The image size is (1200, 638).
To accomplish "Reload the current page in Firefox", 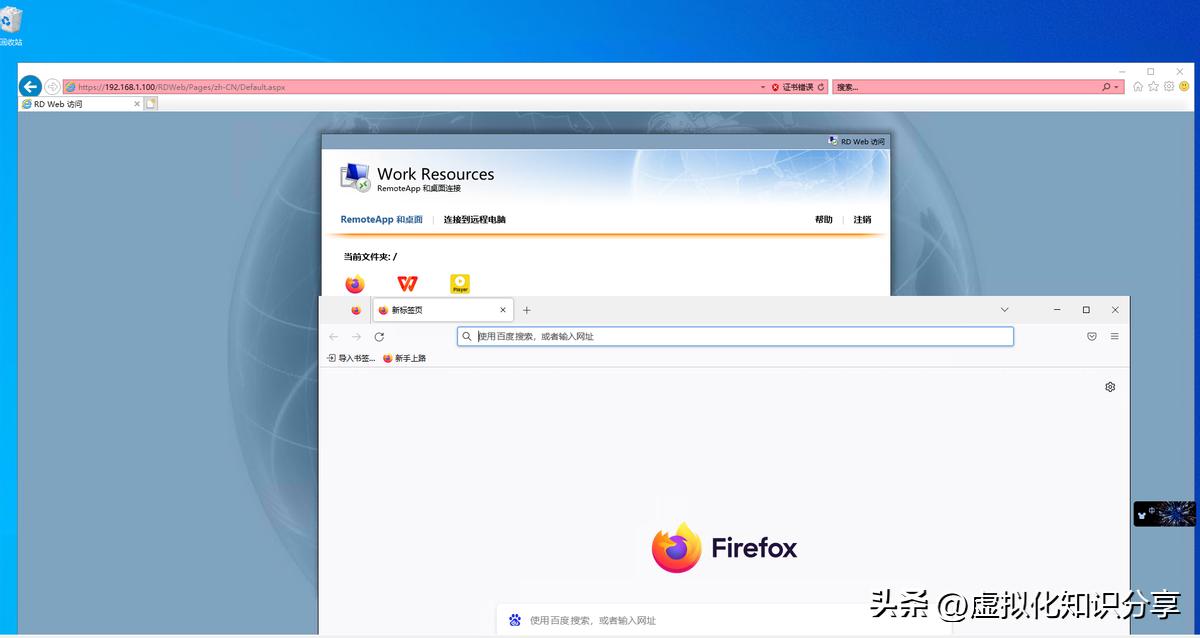I will coord(378,337).
